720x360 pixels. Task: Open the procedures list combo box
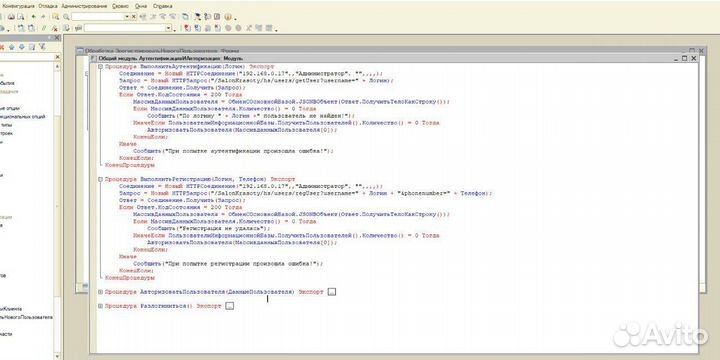[x=127, y=28]
